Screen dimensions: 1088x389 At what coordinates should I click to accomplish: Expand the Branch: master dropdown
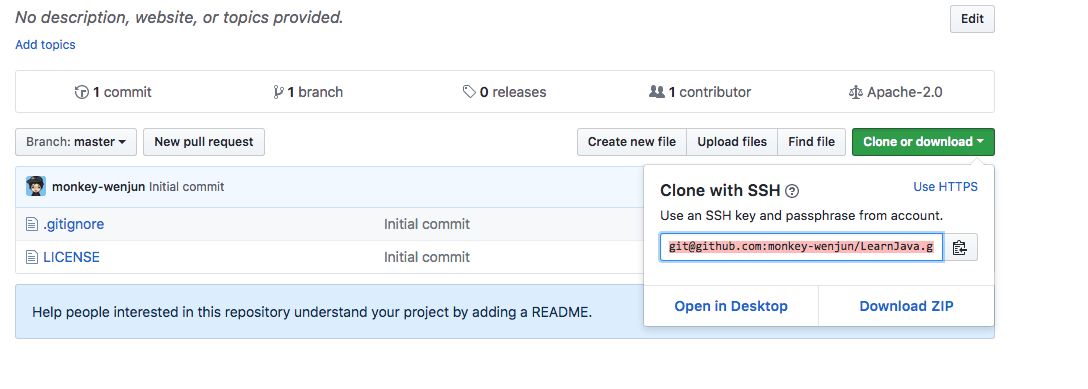[76, 141]
